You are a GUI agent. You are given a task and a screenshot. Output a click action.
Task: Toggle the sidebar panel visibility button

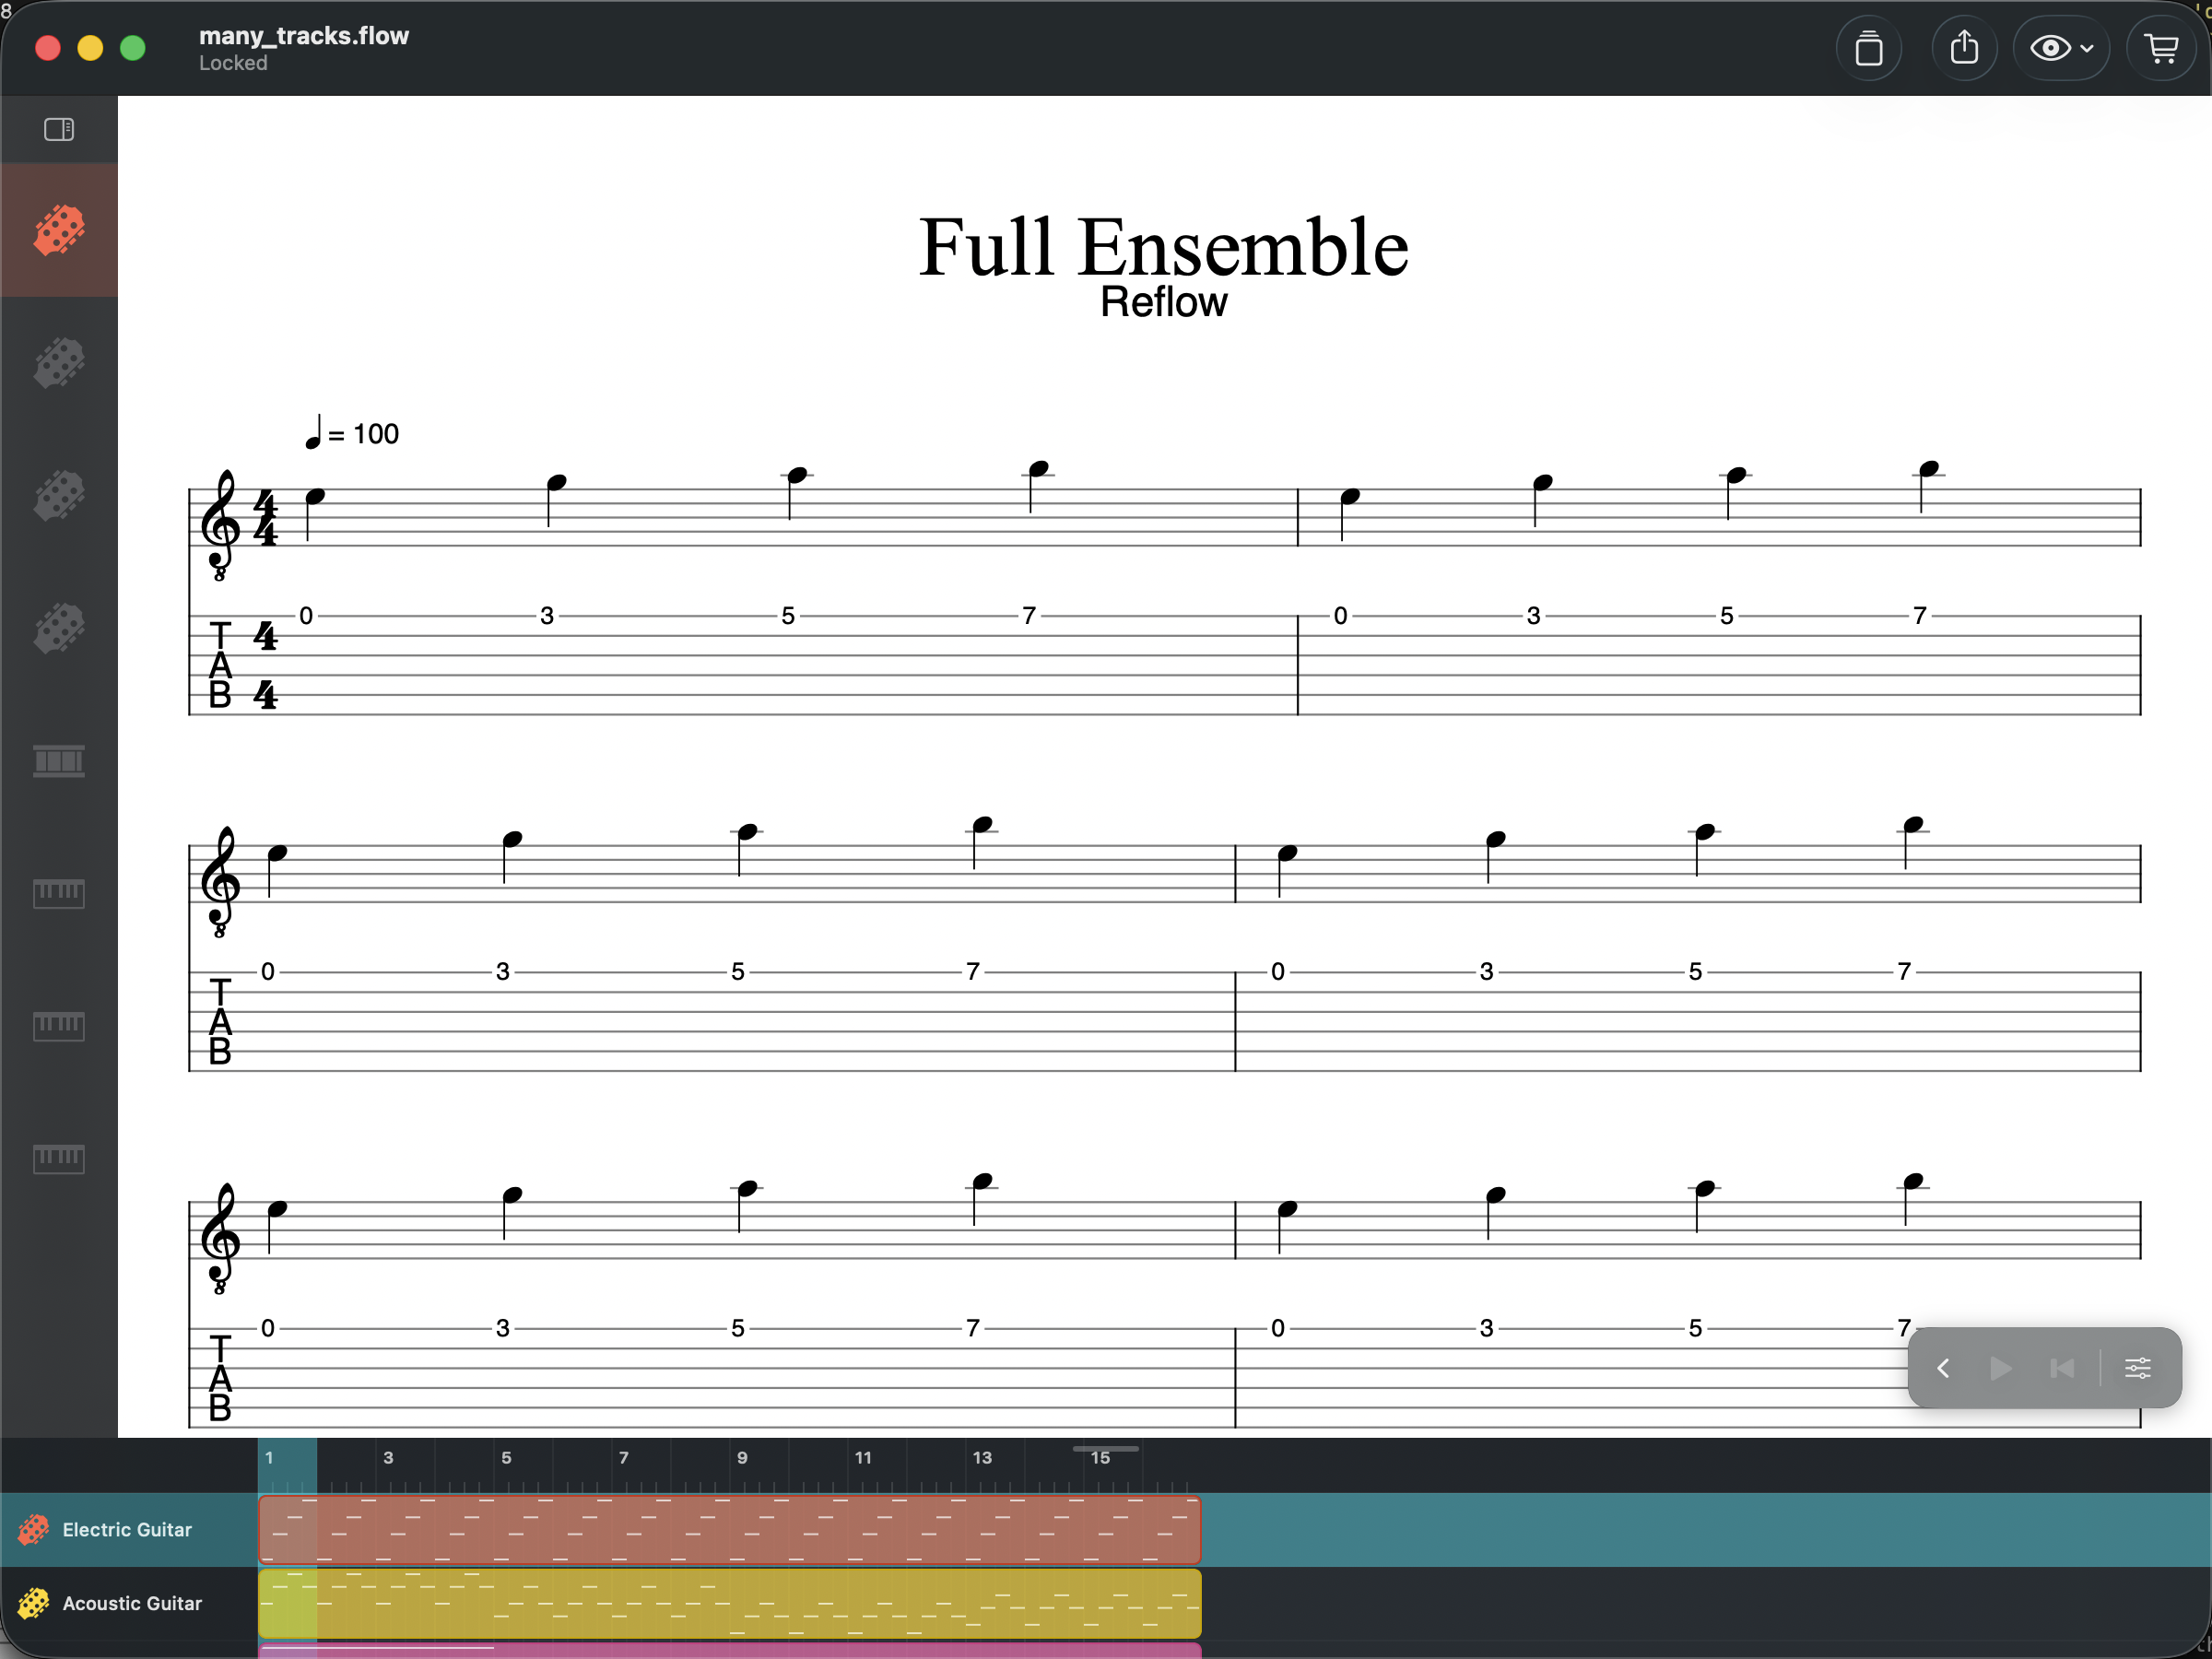59,129
